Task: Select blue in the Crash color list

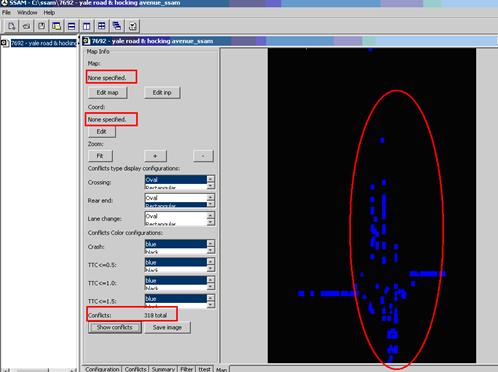Action: coord(176,244)
